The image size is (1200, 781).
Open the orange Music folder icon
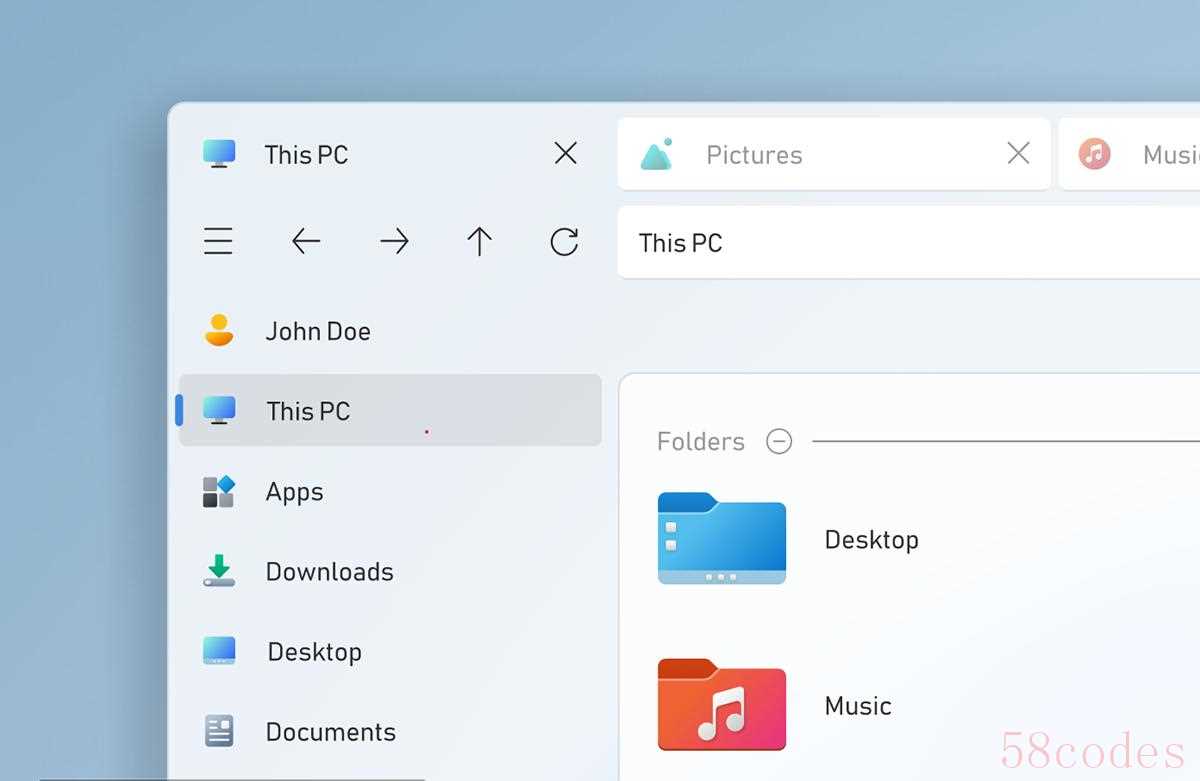tap(722, 704)
